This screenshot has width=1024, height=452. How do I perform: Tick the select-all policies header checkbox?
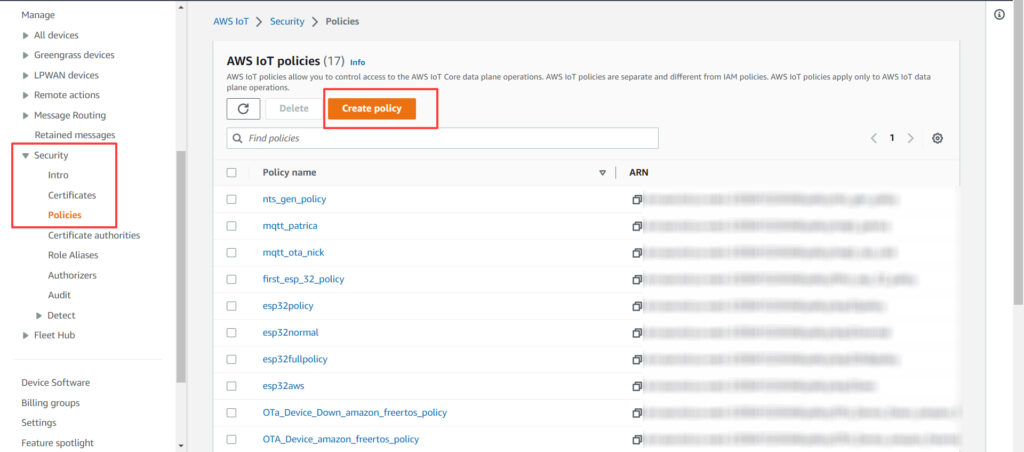point(232,173)
